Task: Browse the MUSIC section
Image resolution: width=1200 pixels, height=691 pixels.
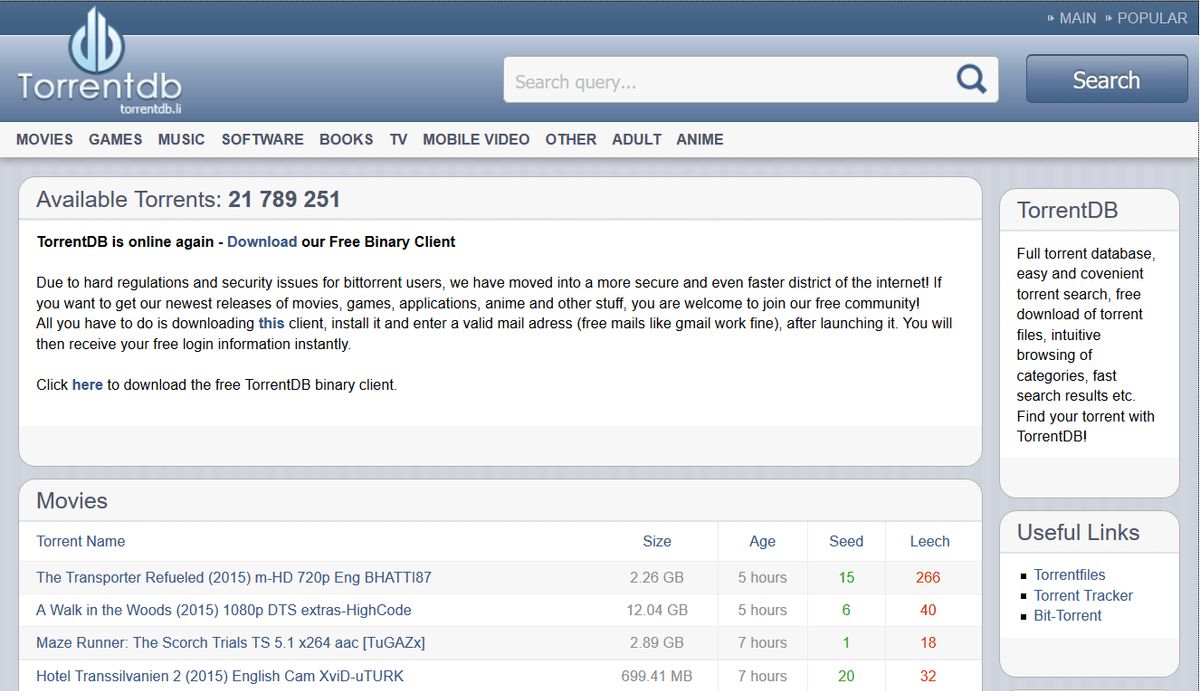Action: point(181,139)
